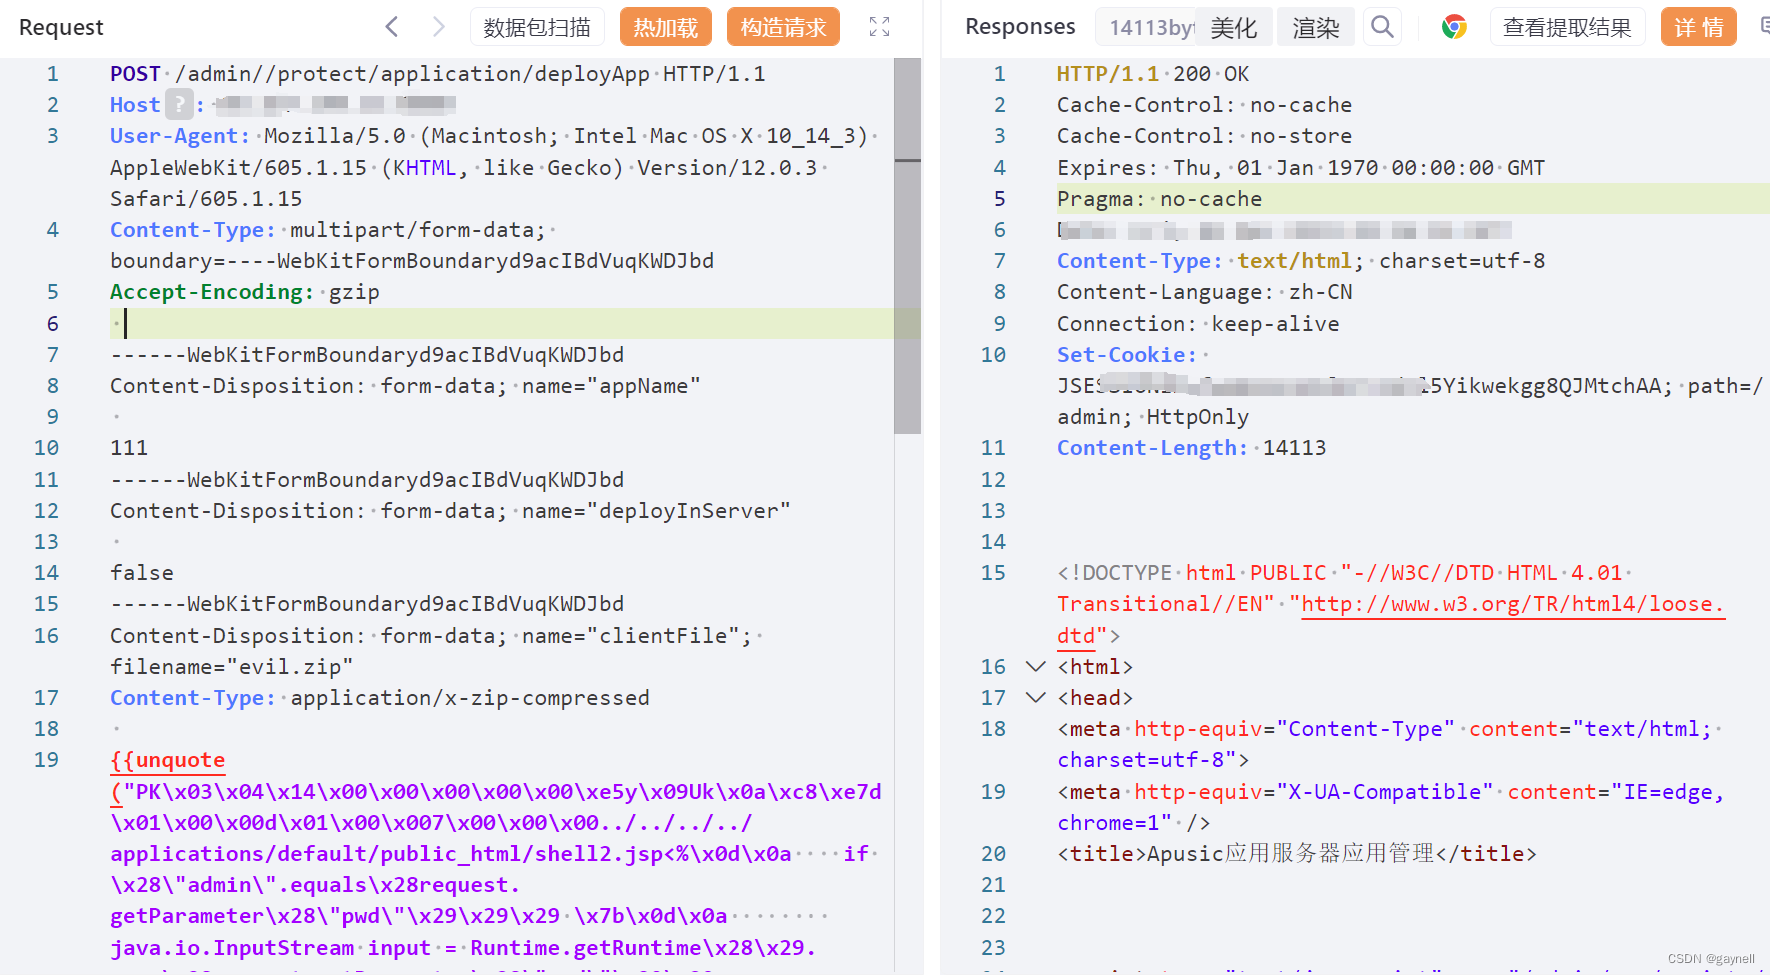Toggle the 美化 beautify option
The width and height of the screenshot is (1770, 975).
point(1234,27)
